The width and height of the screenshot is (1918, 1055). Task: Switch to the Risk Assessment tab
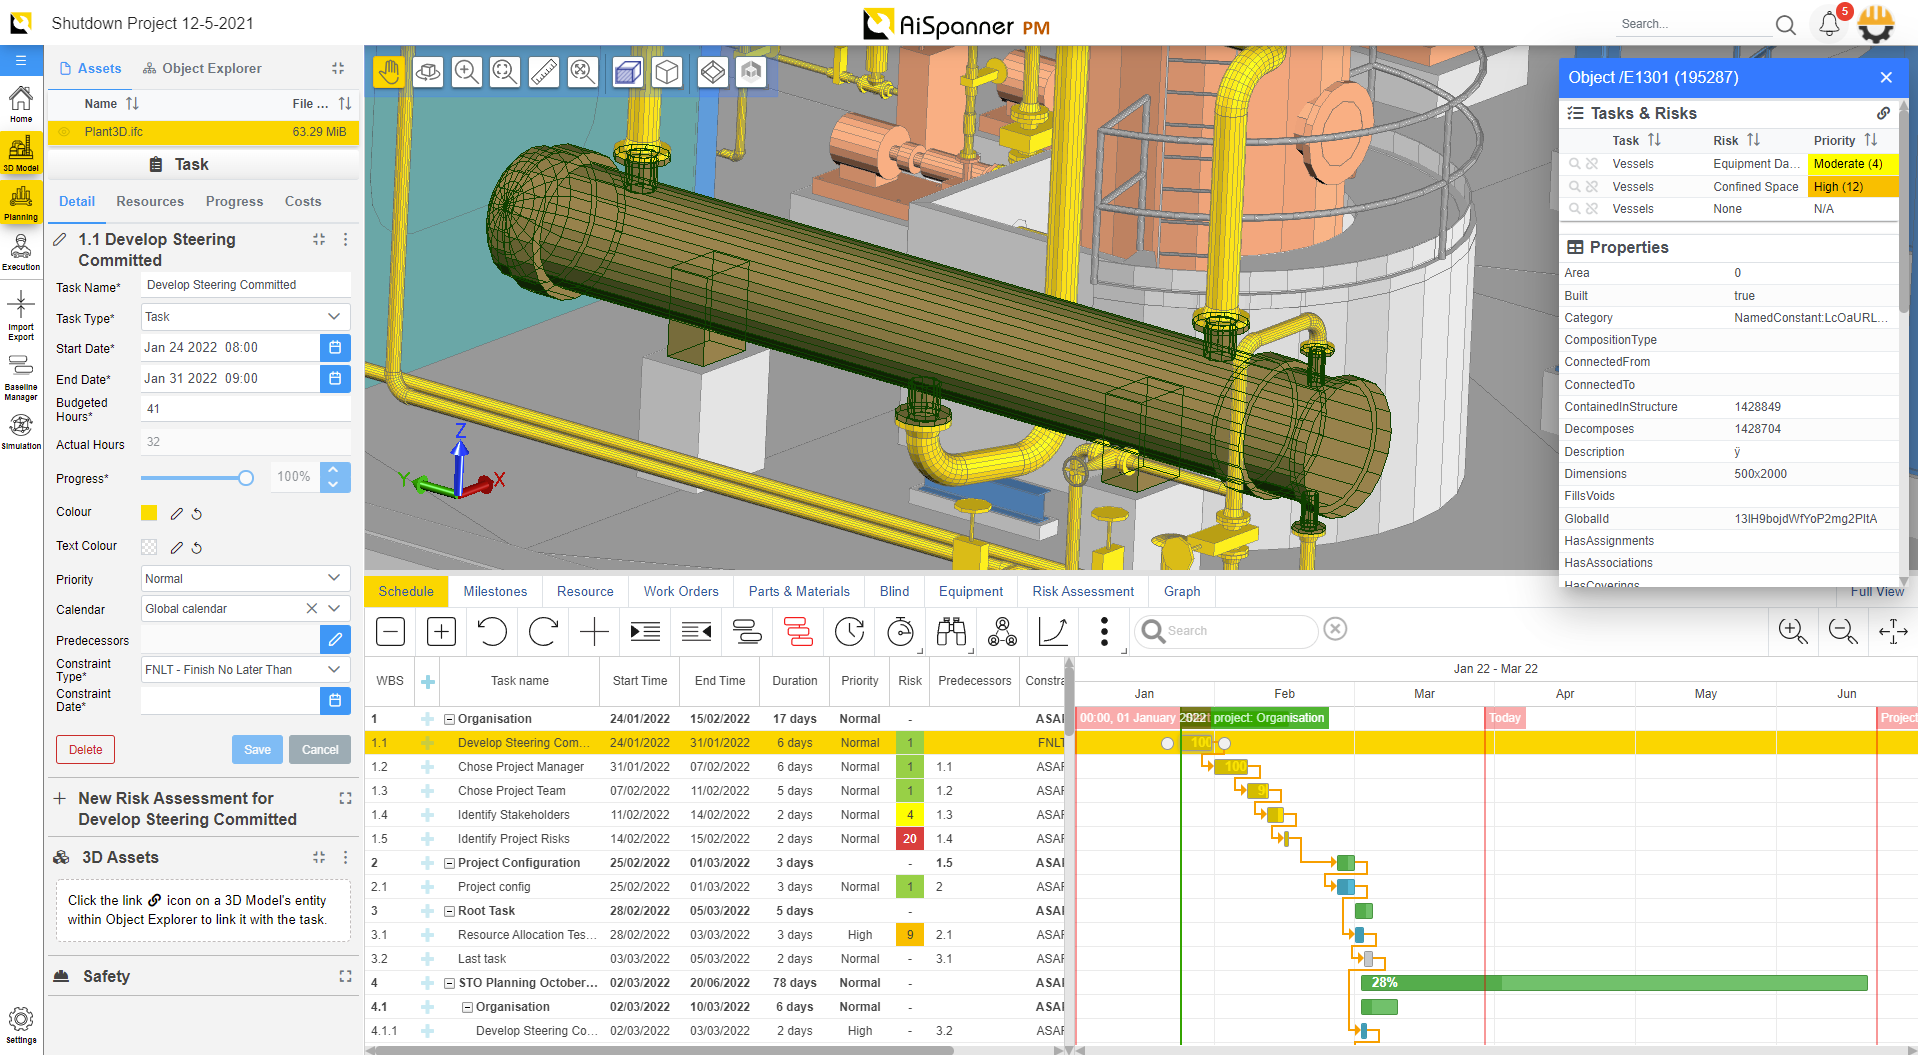coord(1082,591)
